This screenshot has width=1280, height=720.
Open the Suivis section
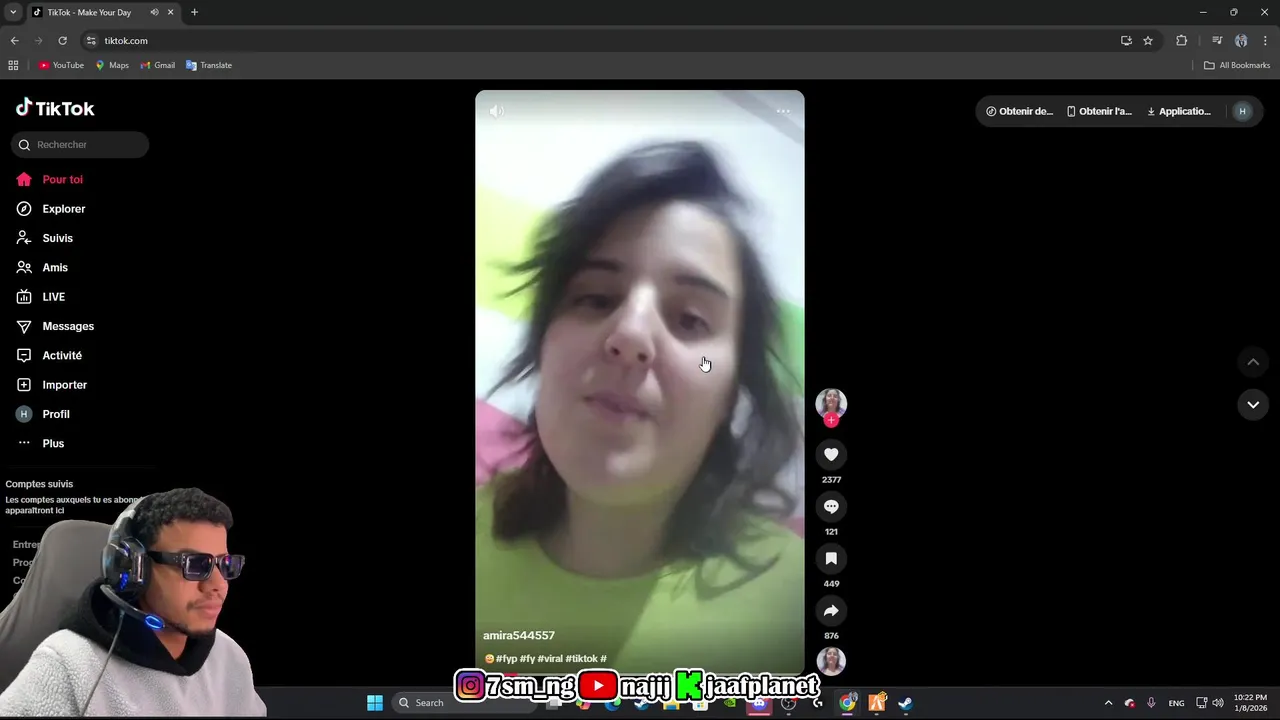point(45,238)
